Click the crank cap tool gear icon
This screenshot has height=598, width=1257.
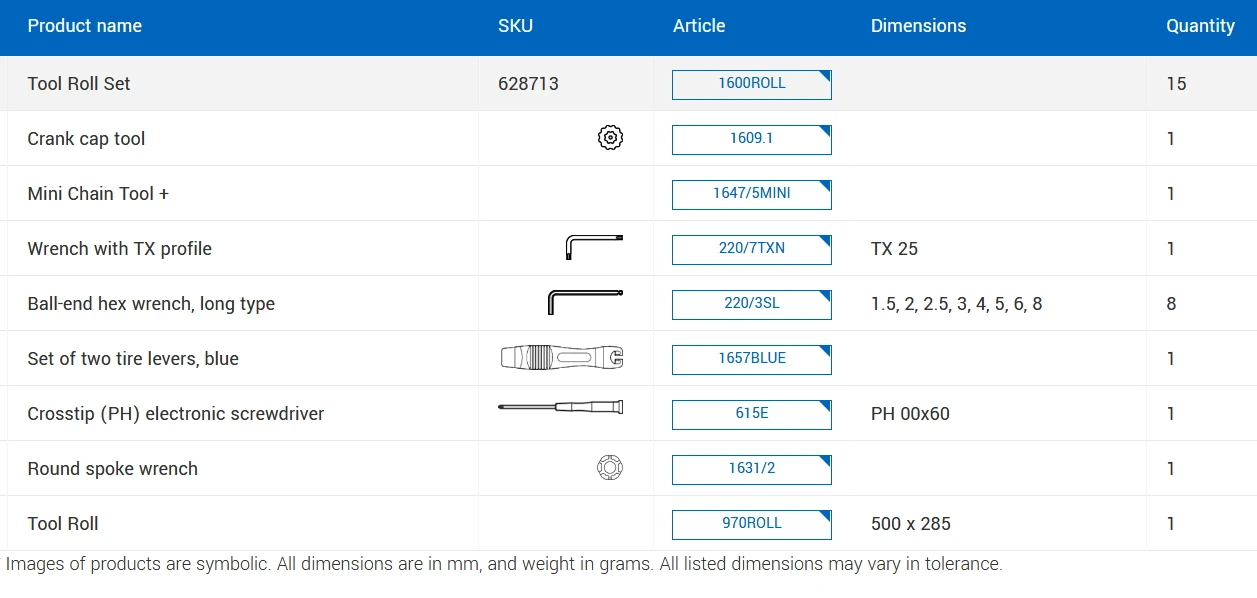click(610, 139)
